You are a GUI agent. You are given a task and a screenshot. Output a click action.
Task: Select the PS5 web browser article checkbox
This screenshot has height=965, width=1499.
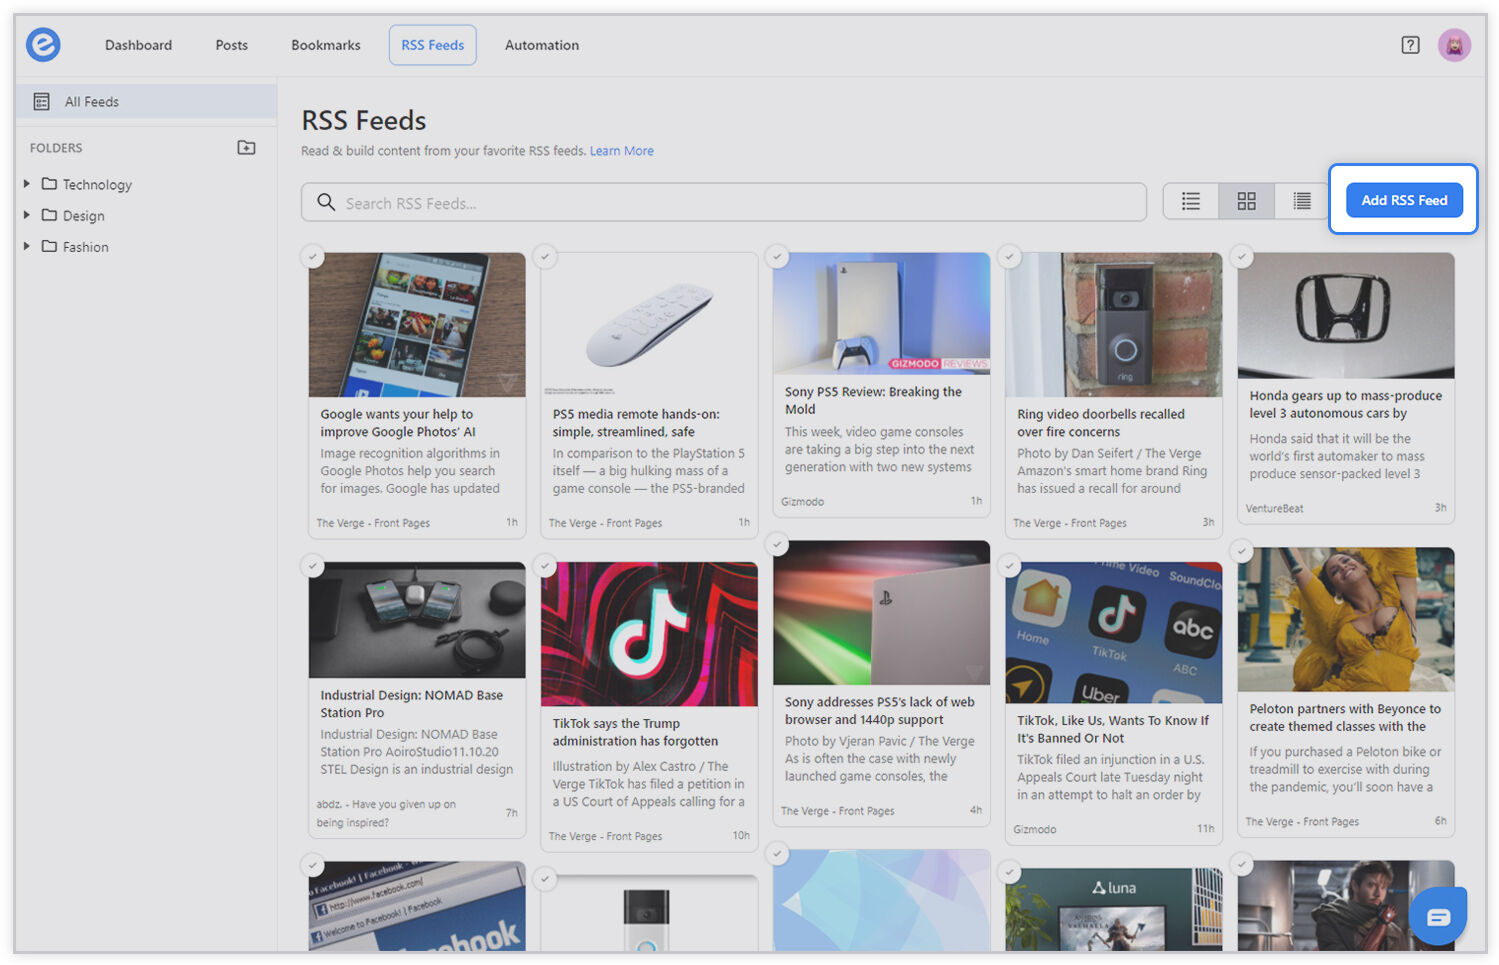777,545
